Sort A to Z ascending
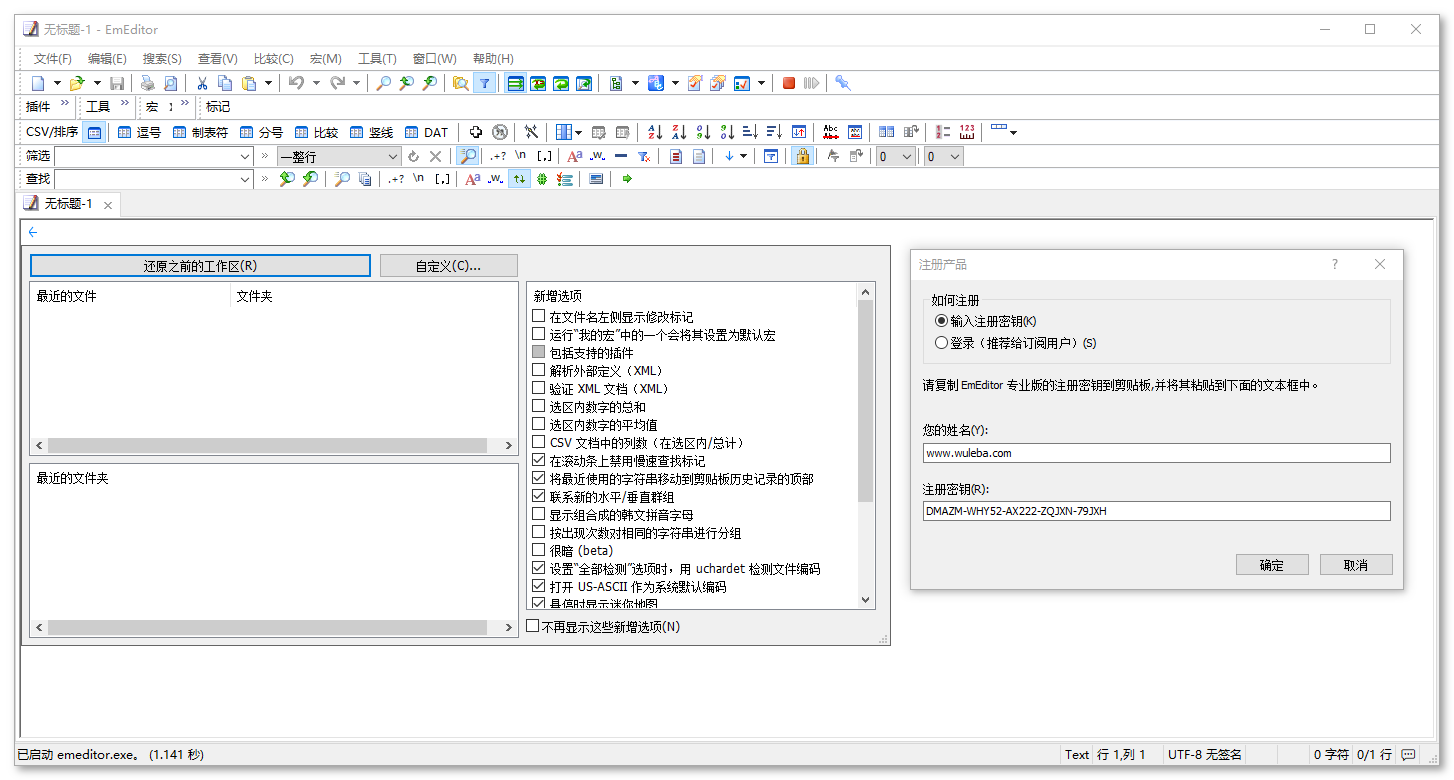 pos(655,132)
